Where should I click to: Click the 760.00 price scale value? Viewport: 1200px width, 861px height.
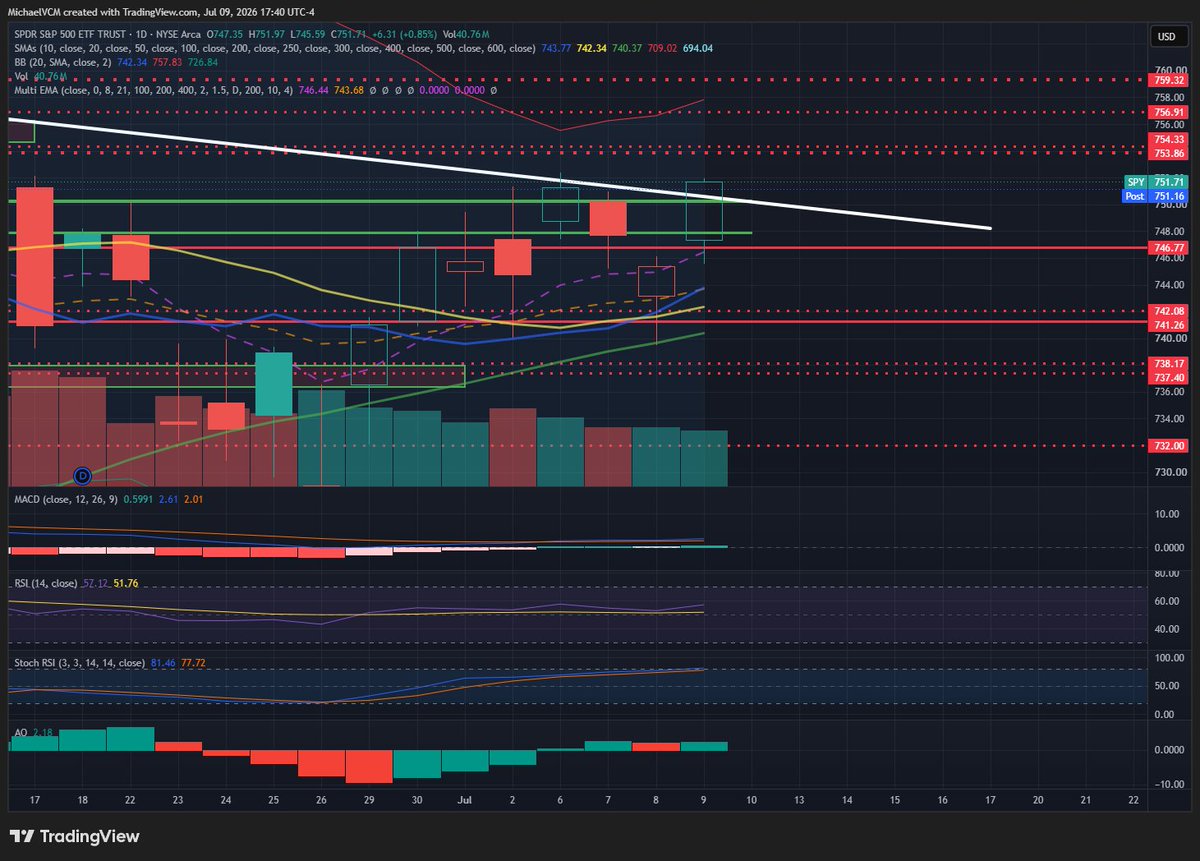(1169, 71)
